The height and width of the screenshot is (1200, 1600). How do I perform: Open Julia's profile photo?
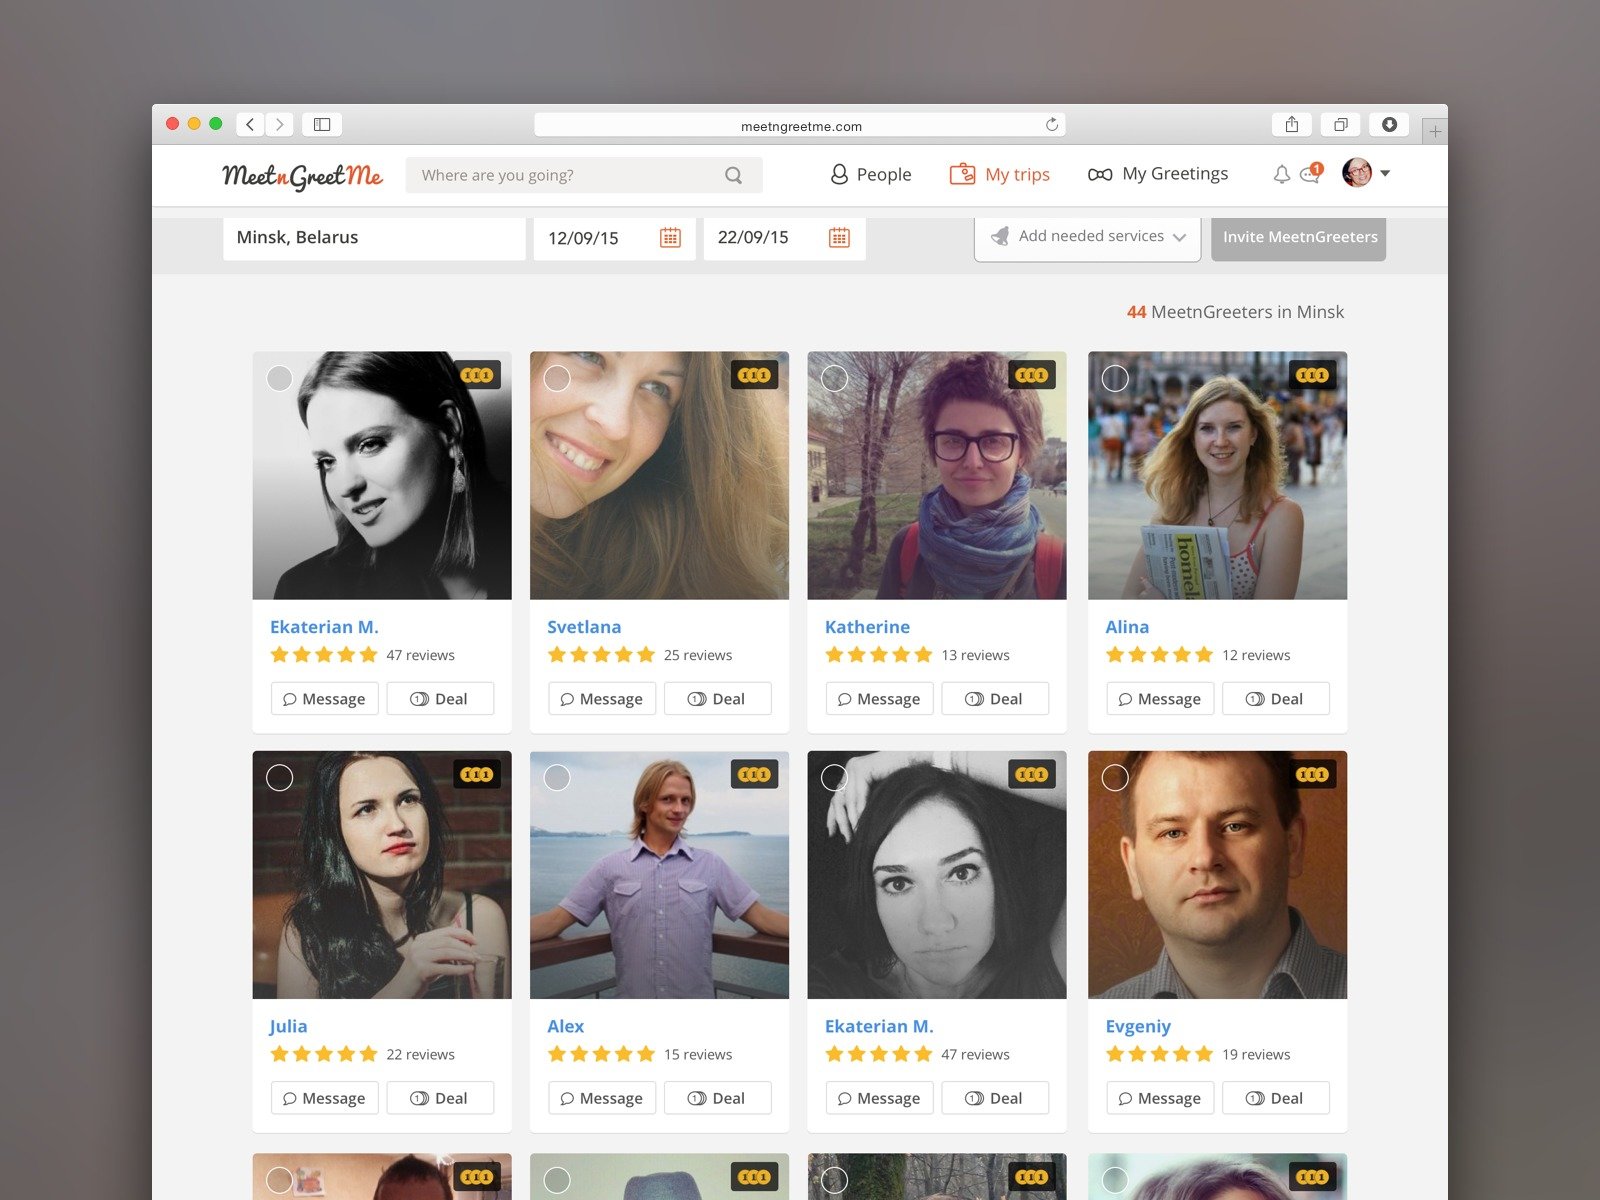(382, 874)
